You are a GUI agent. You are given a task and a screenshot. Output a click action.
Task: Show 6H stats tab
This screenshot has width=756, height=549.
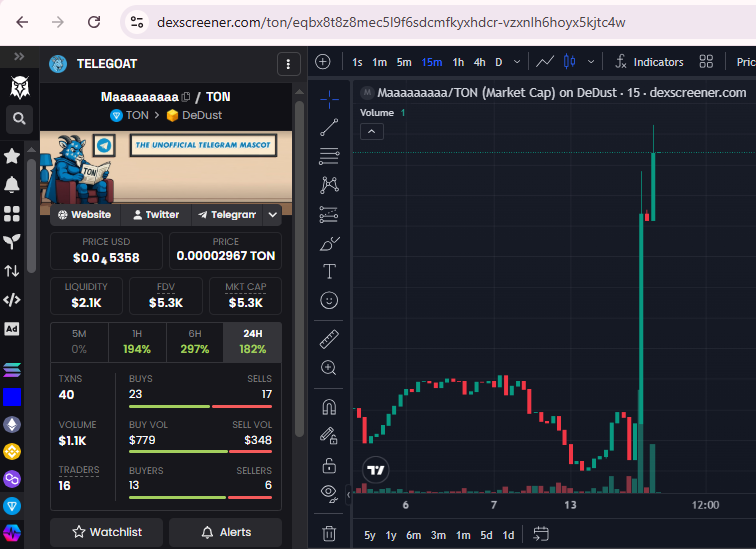click(195, 342)
